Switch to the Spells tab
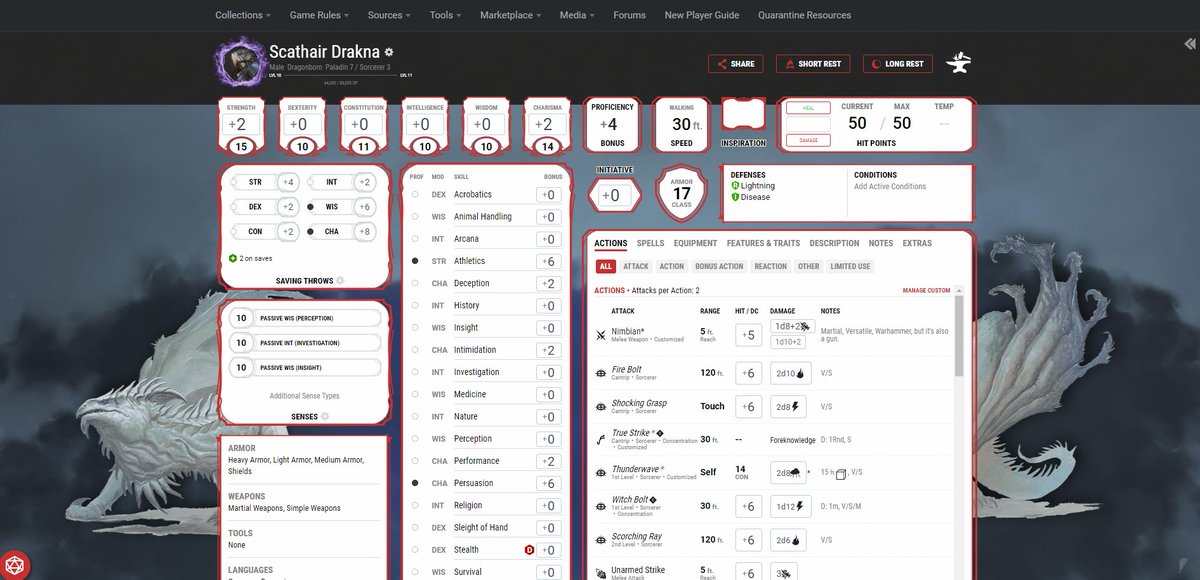 click(650, 243)
